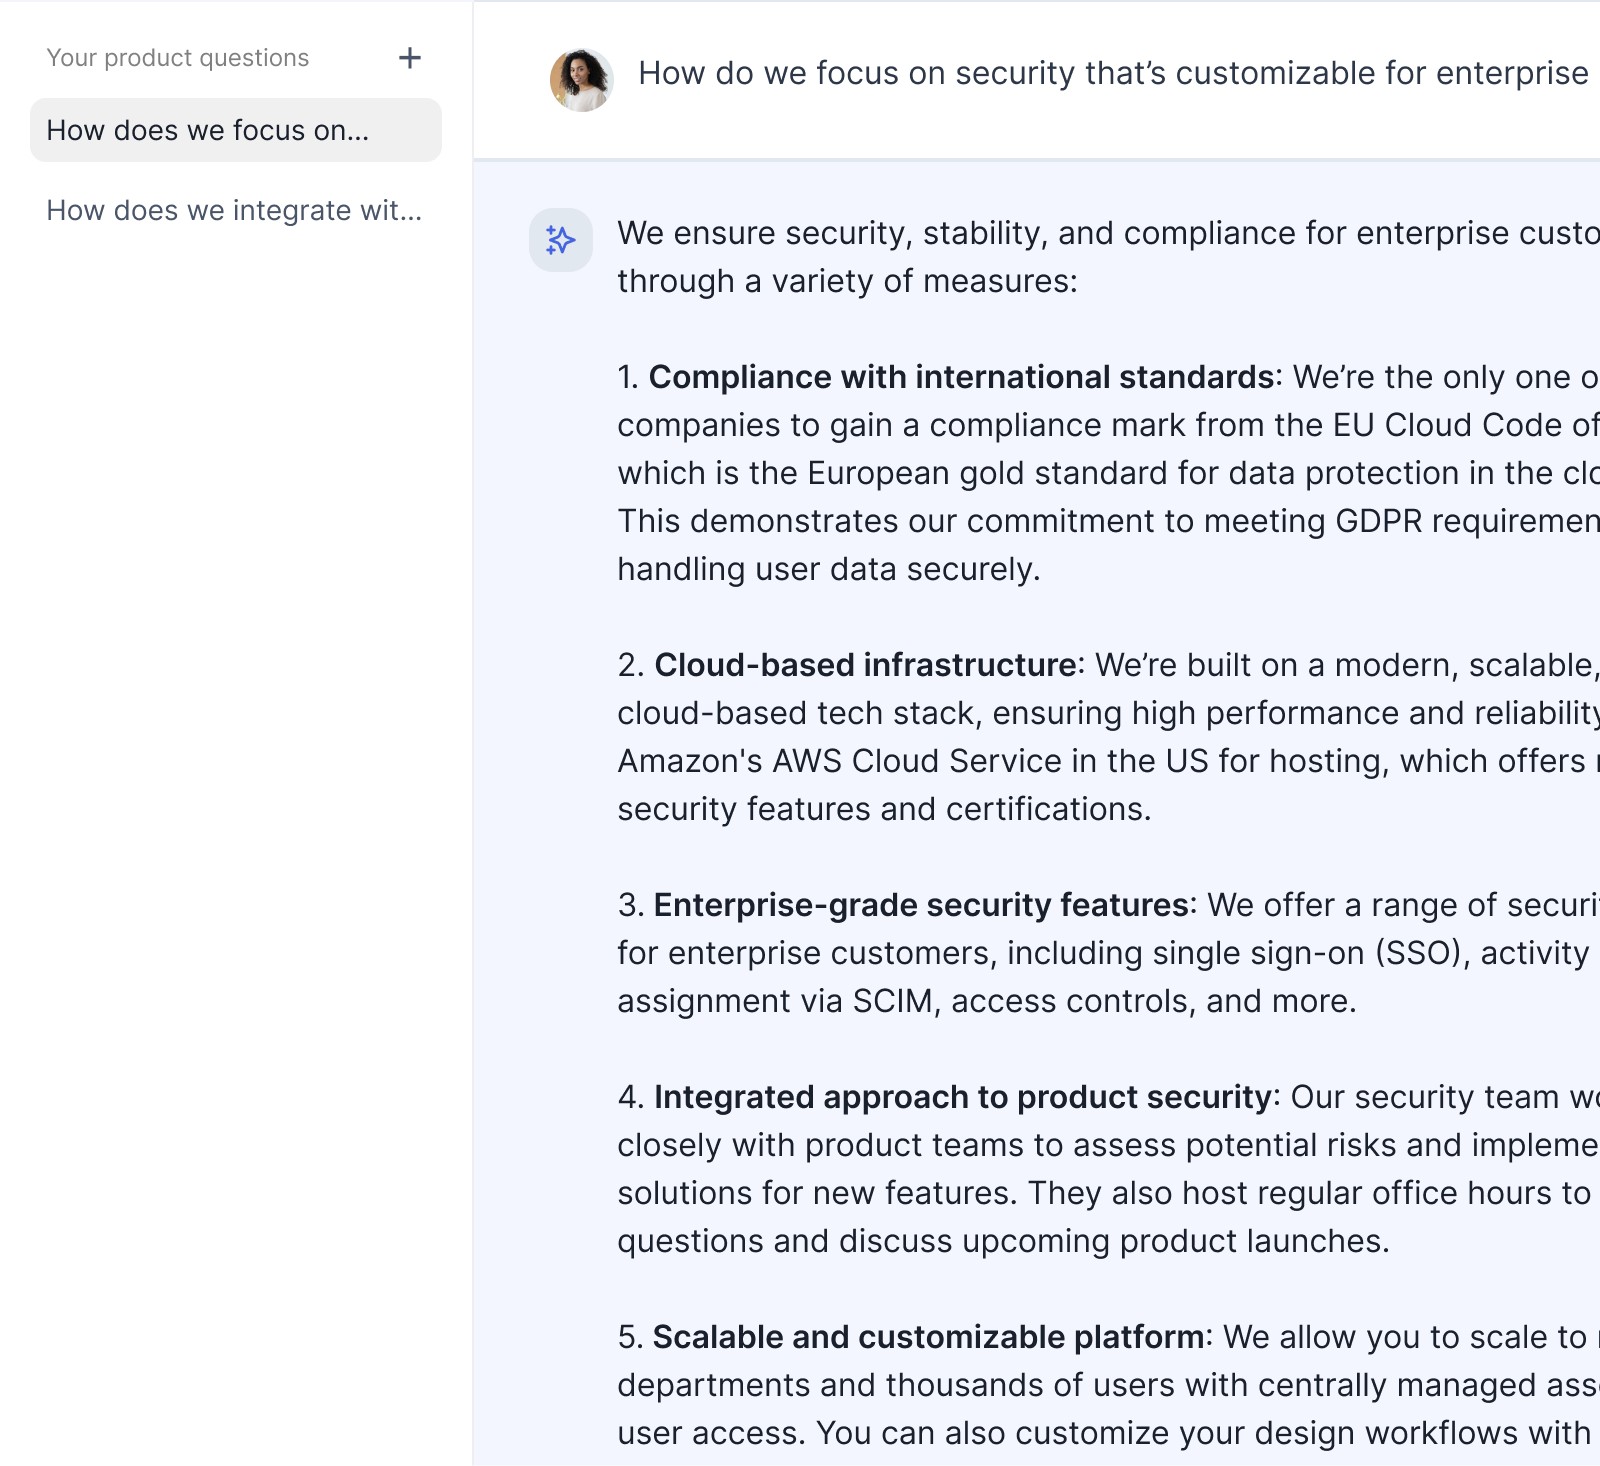This screenshot has width=1600, height=1466.
Task: Click the 'Enterprise-grade security features' heading
Action: pos(921,905)
